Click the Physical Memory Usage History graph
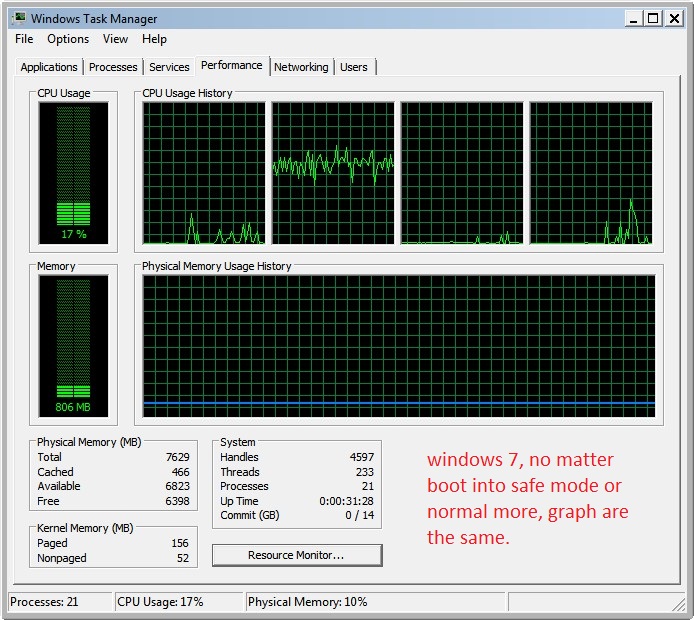Image resolution: width=694 pixels, height=620 pixels. tap(399, 346)
